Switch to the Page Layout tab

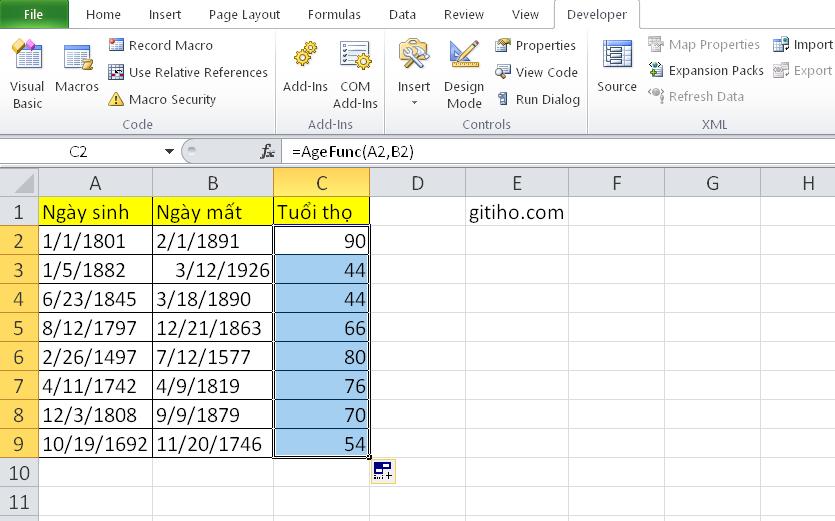(x=244, y=14)
